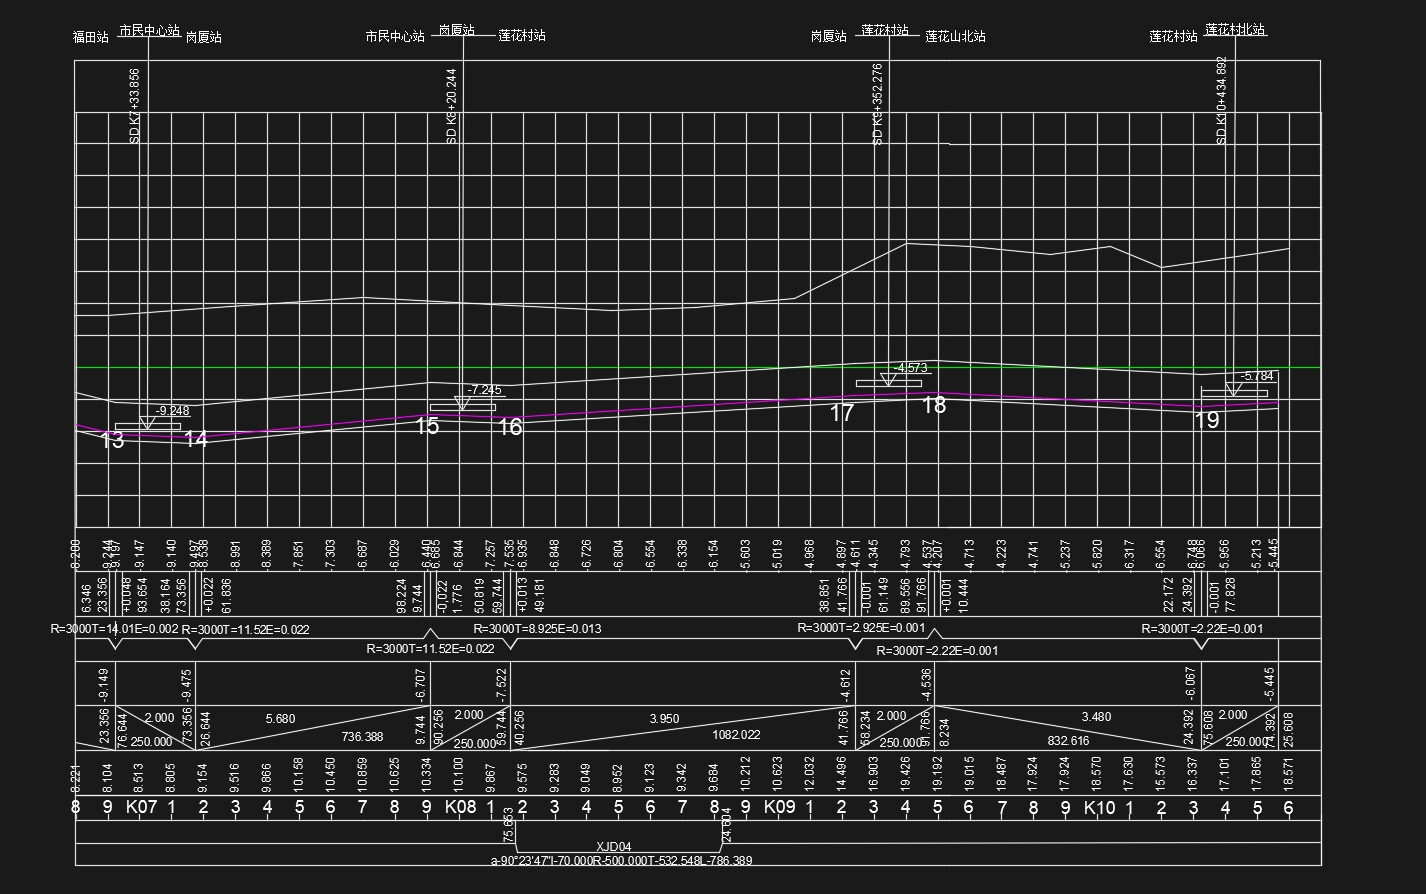Click the elevation label '-9.248'
This screenshot has width=1426, height=894.
pyautogui.click(x=172, y=411)
